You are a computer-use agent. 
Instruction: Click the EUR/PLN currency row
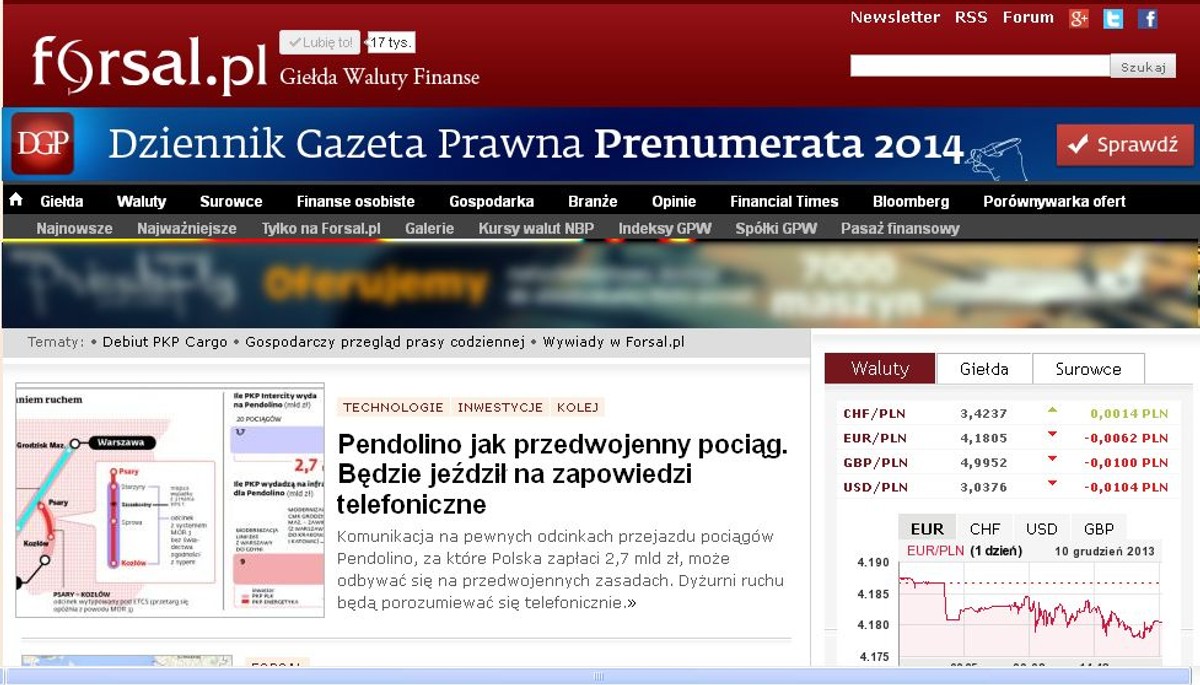tap(1005, 438)
